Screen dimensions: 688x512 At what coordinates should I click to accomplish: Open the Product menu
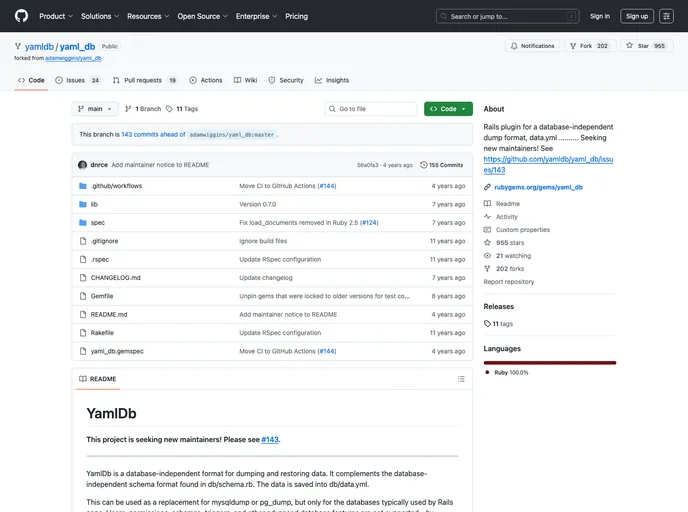pos(56,16)
